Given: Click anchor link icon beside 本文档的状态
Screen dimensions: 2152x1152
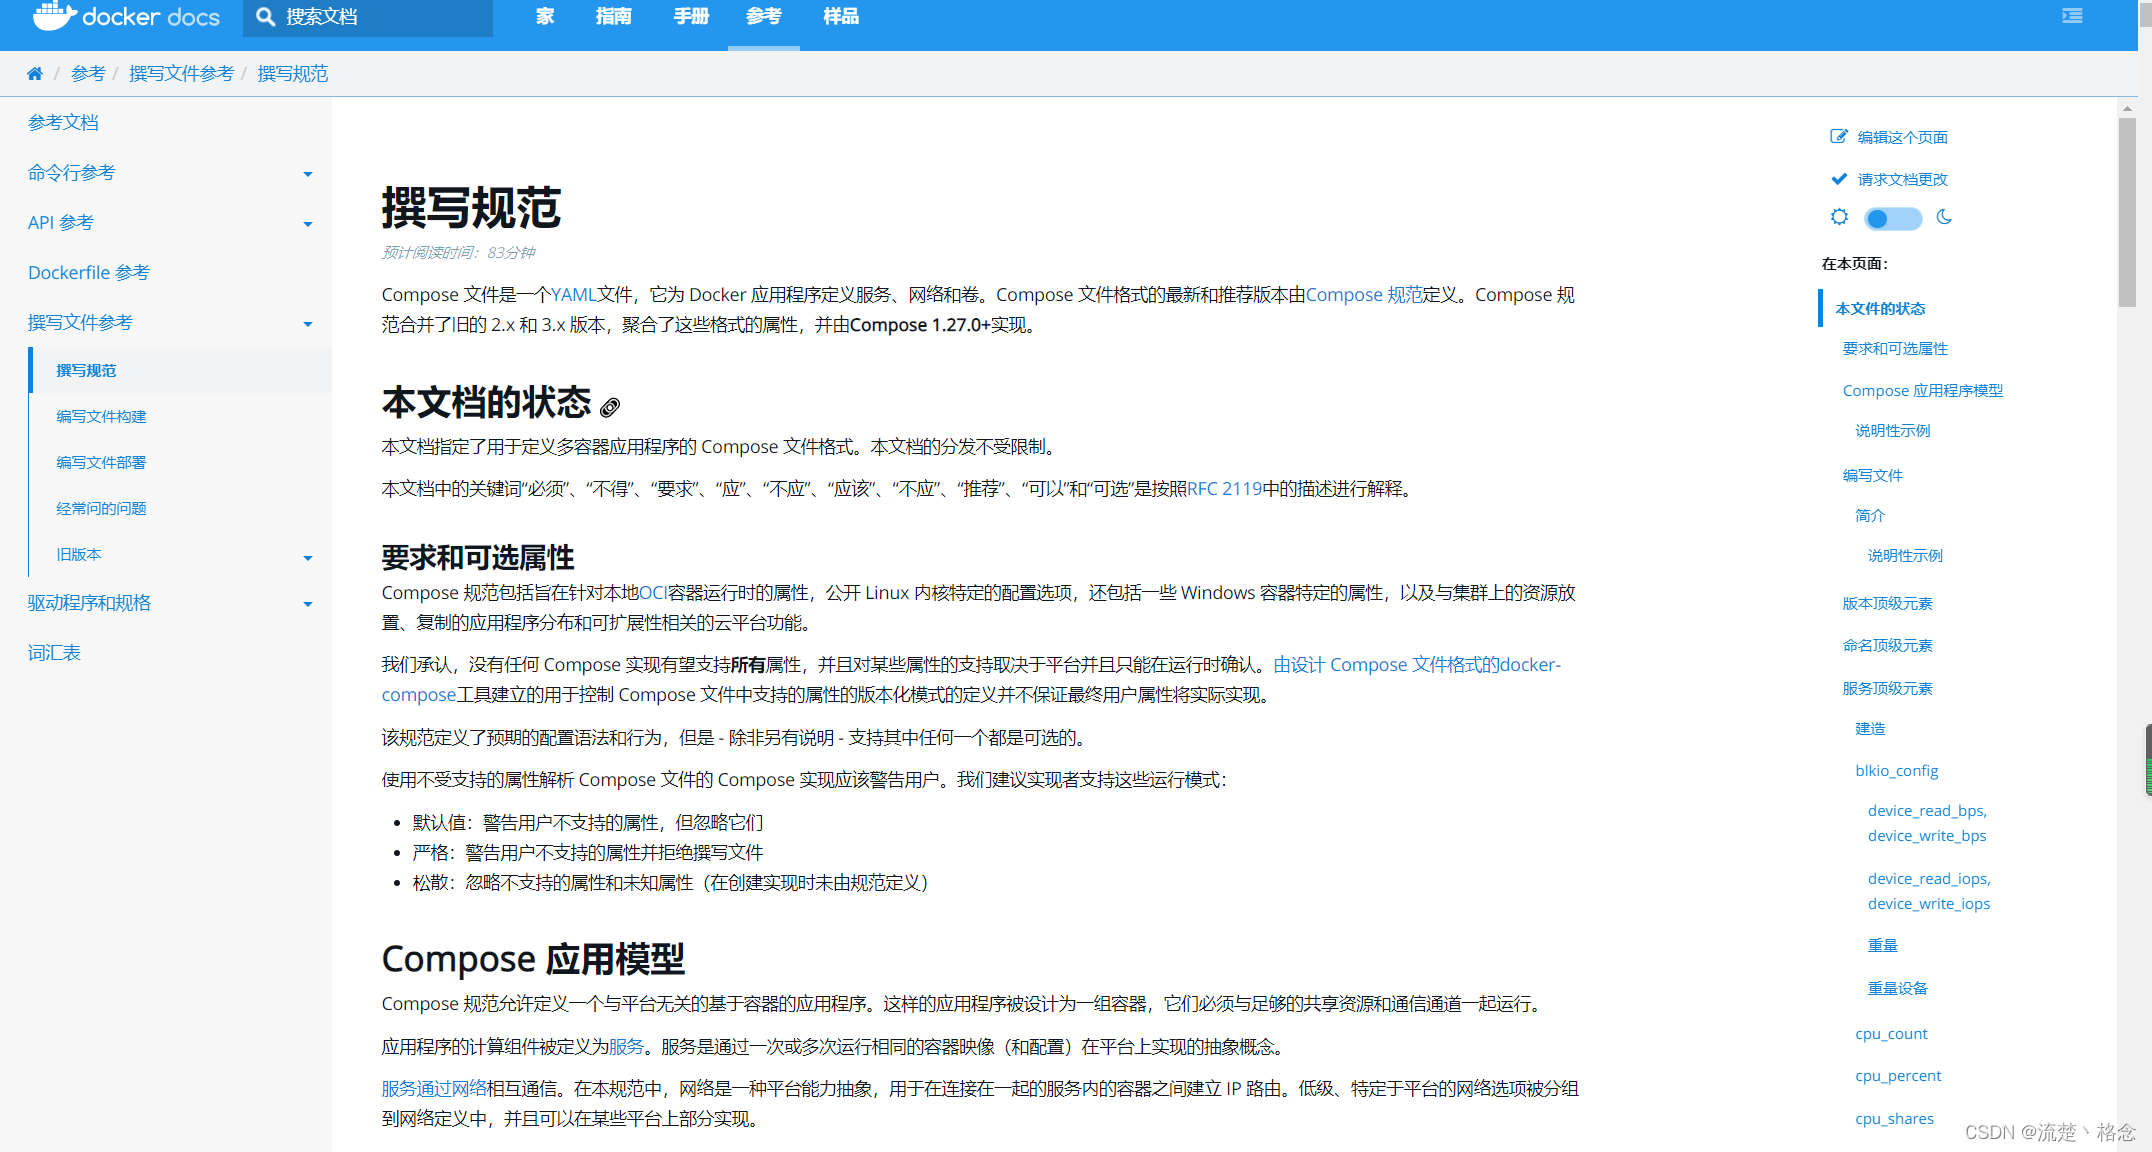Looking at the screenshot, I should (x=610, y=407).
